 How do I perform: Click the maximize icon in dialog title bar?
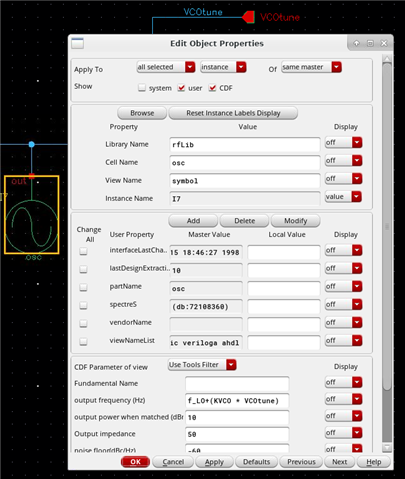[370, 43]
